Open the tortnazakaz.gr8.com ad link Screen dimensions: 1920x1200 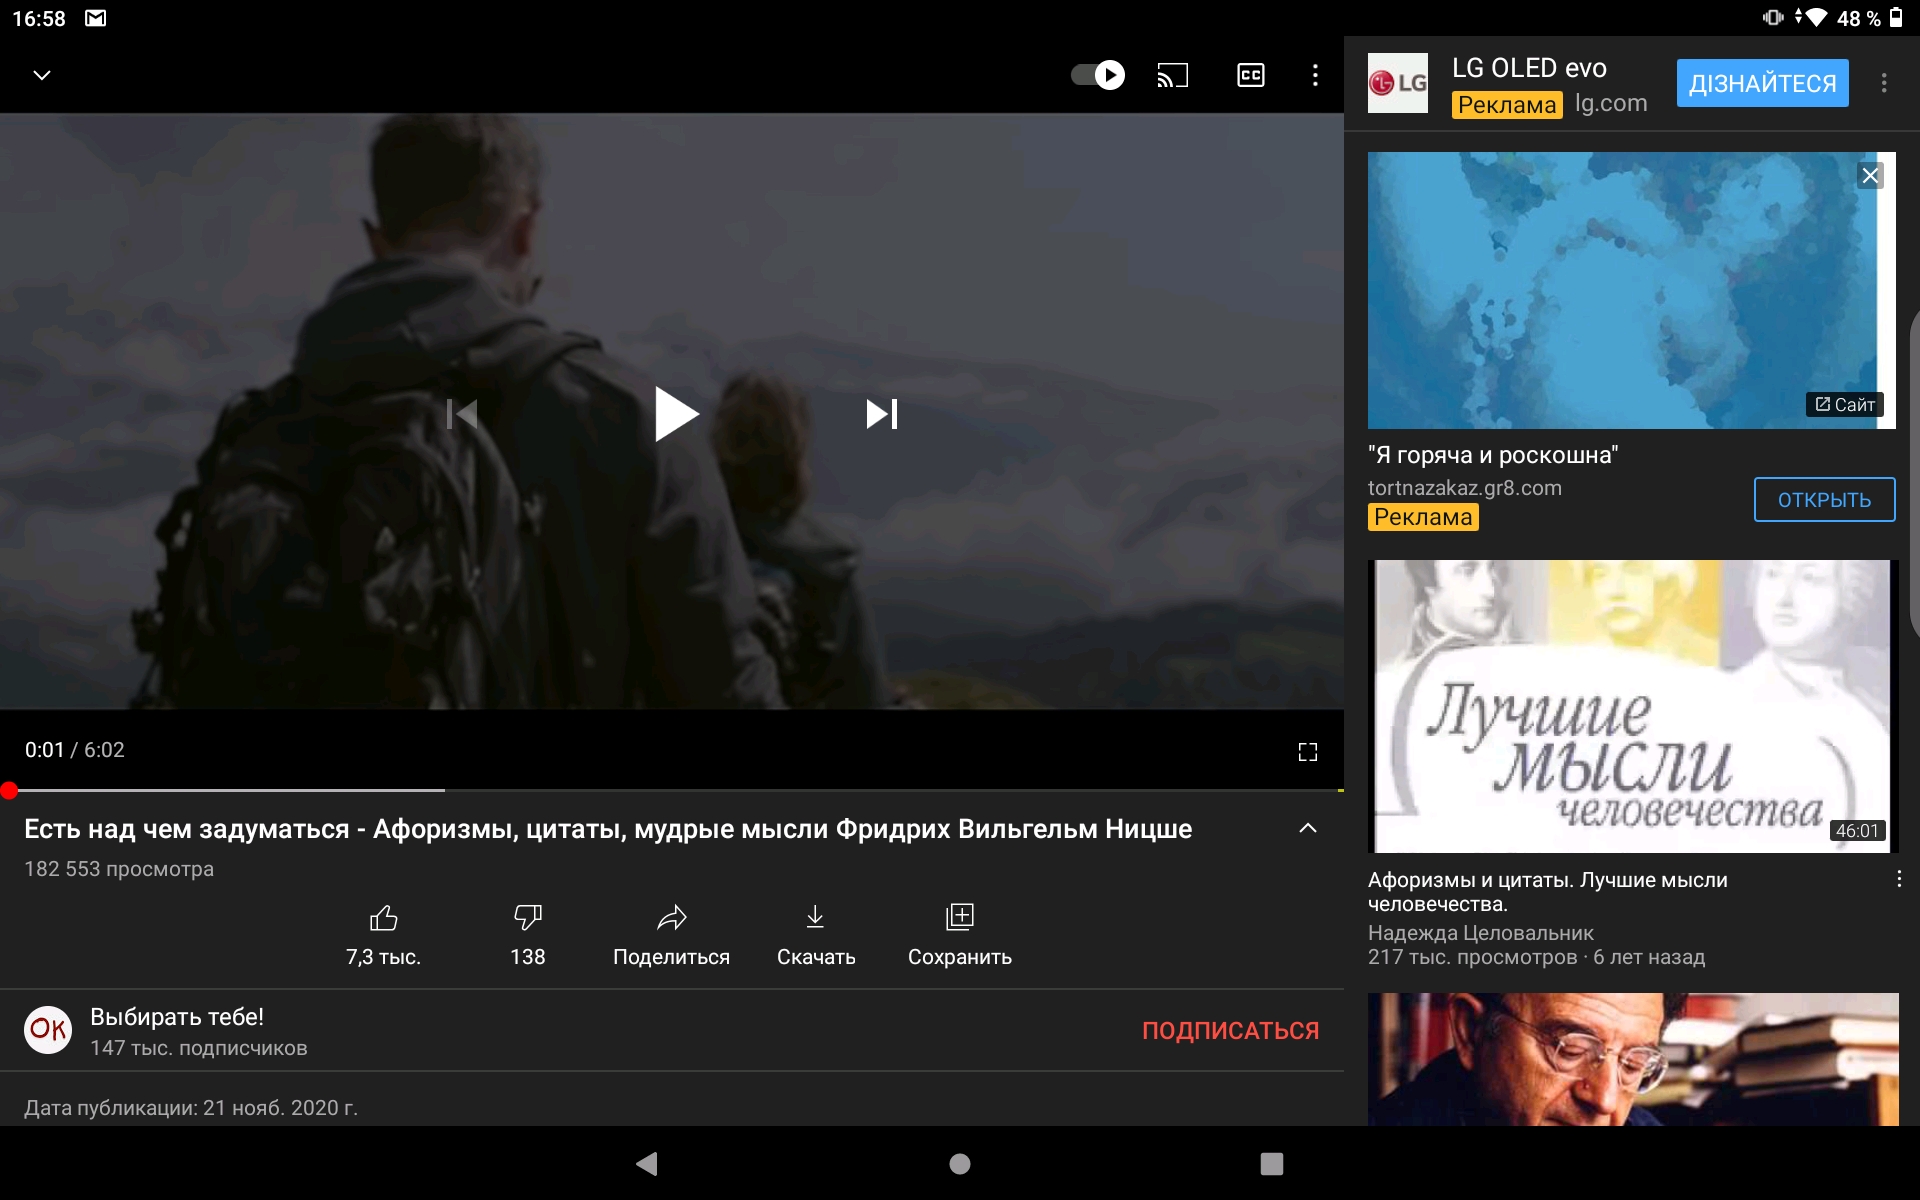(x=1464, y=488)
